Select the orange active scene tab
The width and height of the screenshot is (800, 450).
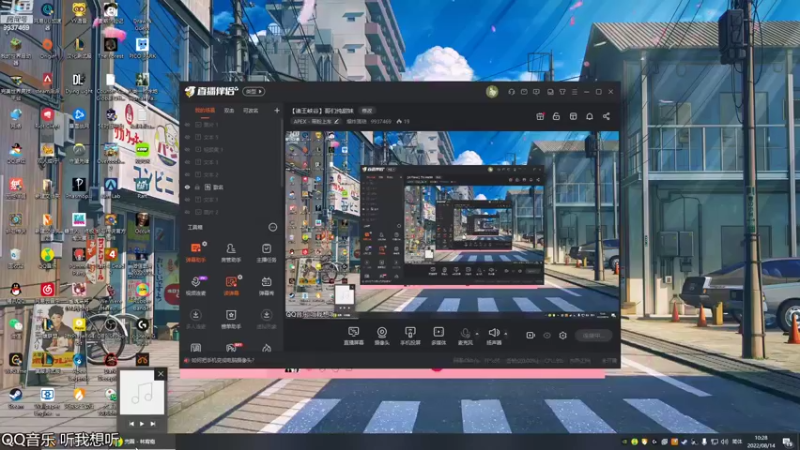[x=205, y=110]
